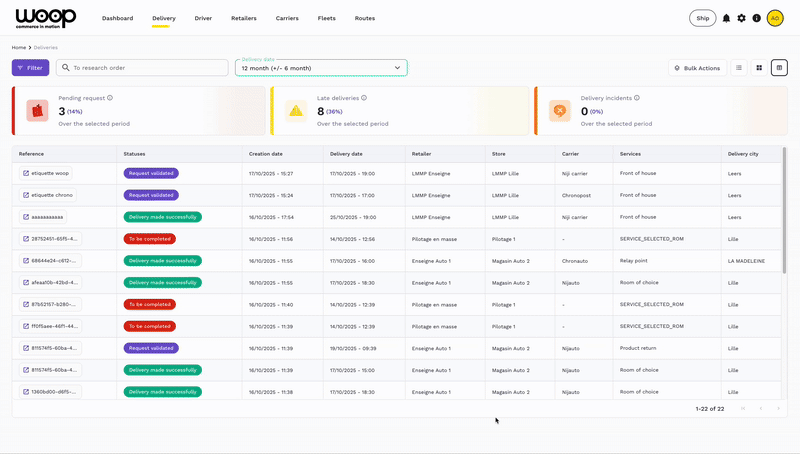Click the Delivery incidents card icon

coord(560,110)
